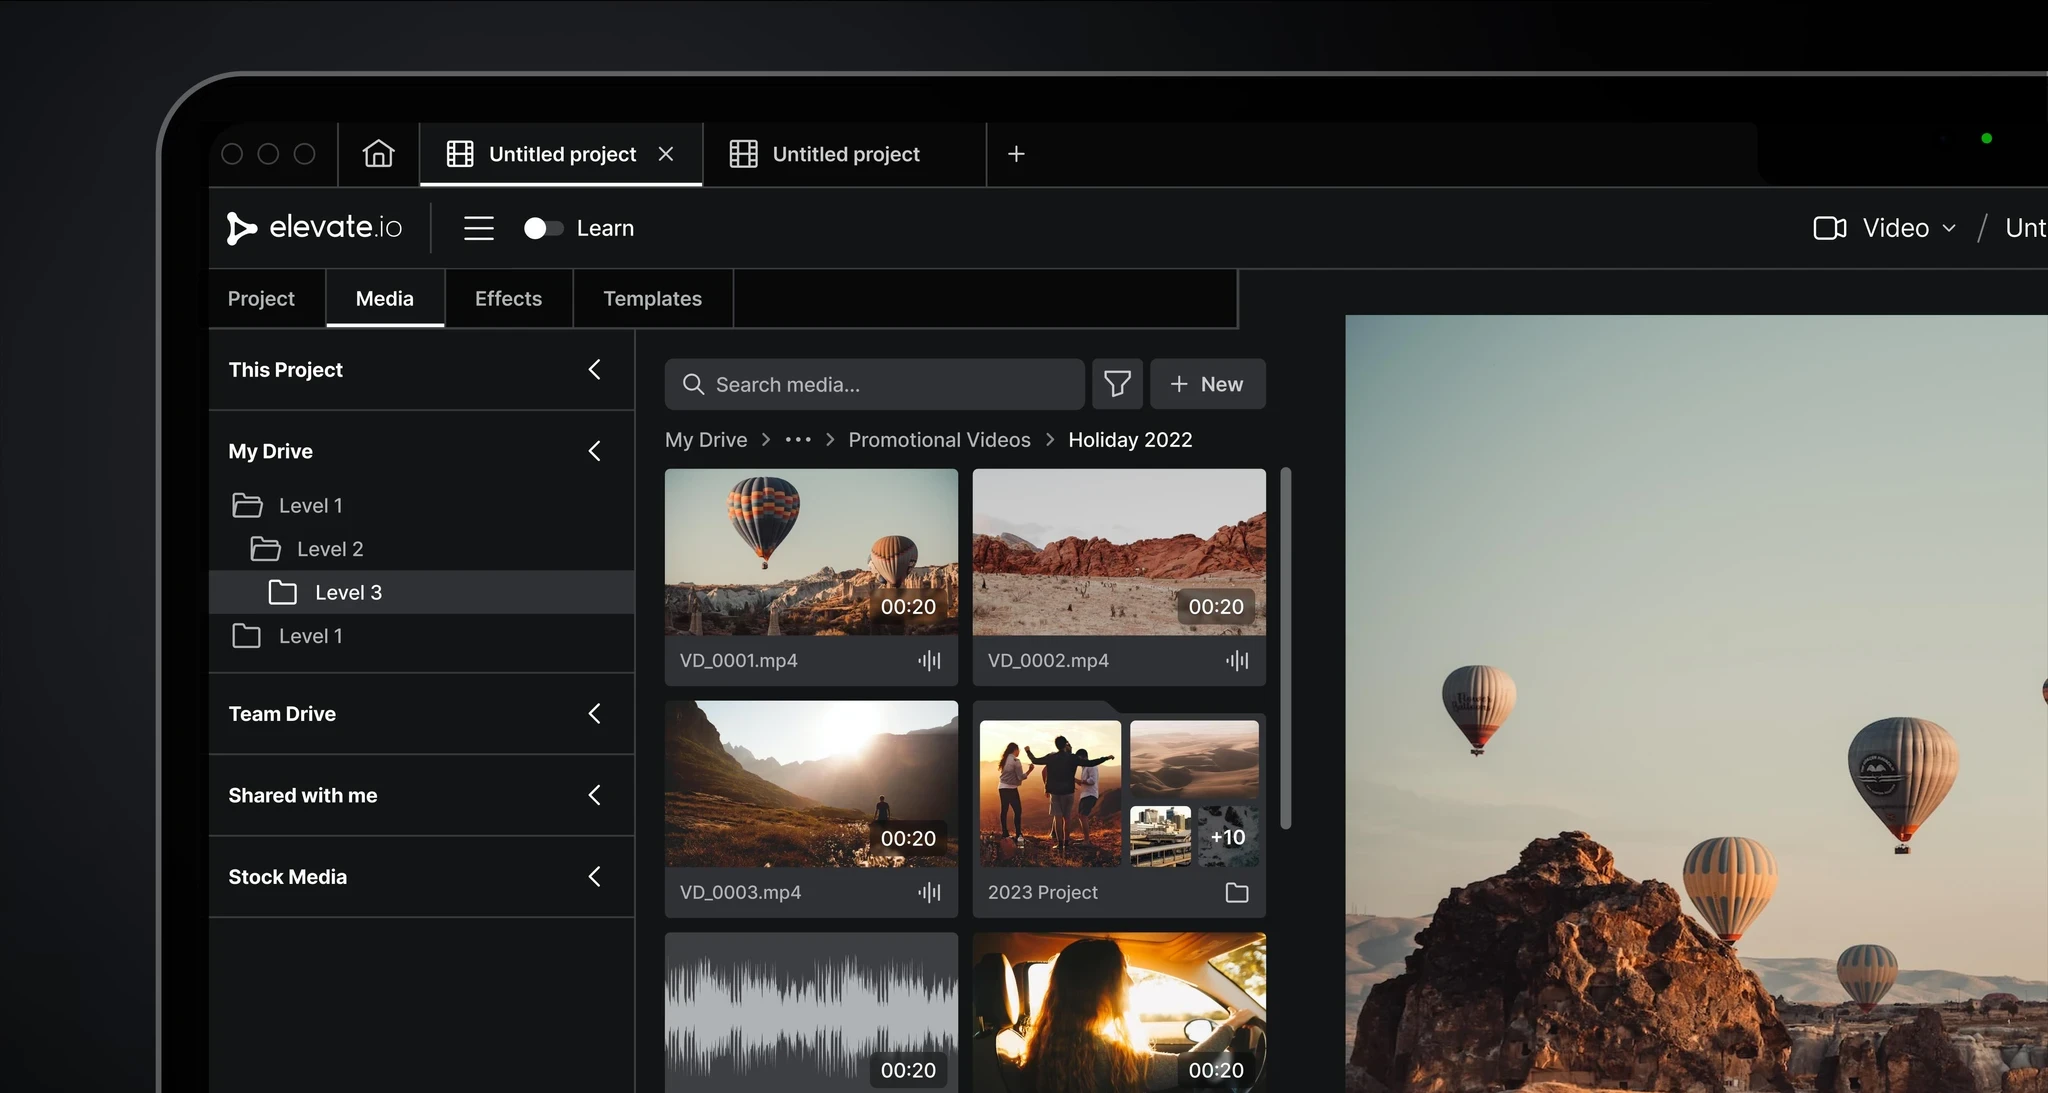Viewport: 2048px width, 1093px height.
Task: Click audio waveform icon on VD_0002.mp4
Action: tap(1237, 660)
